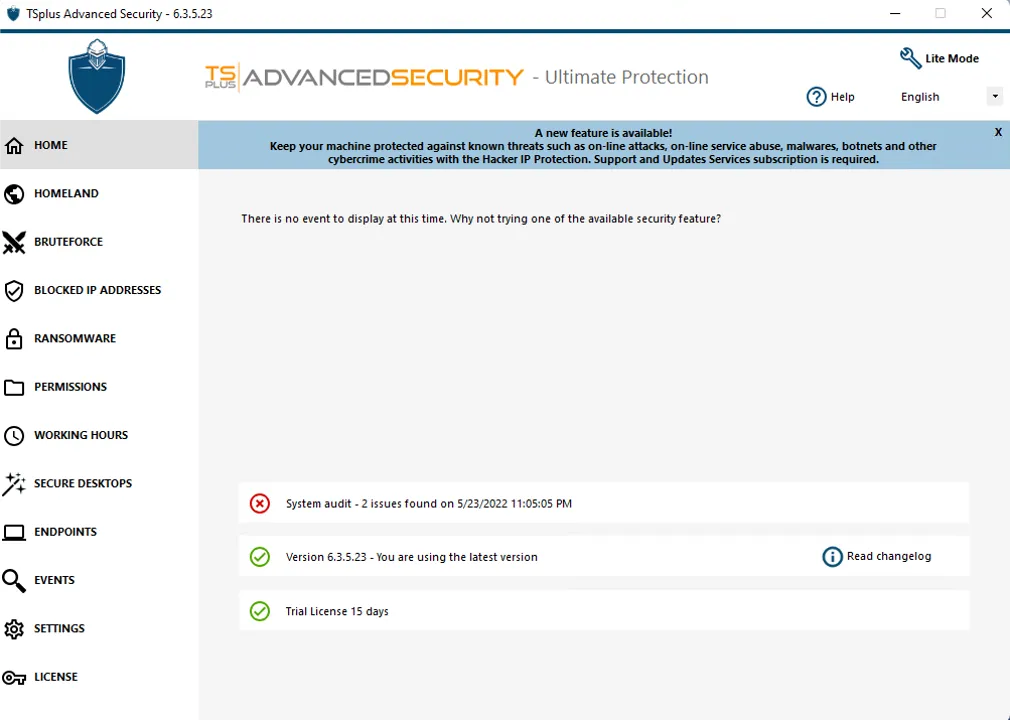Viewport: 1010px width, 720px height.
Task: Open System audit 2 issues found text
Action: click(x=429, y=504)
